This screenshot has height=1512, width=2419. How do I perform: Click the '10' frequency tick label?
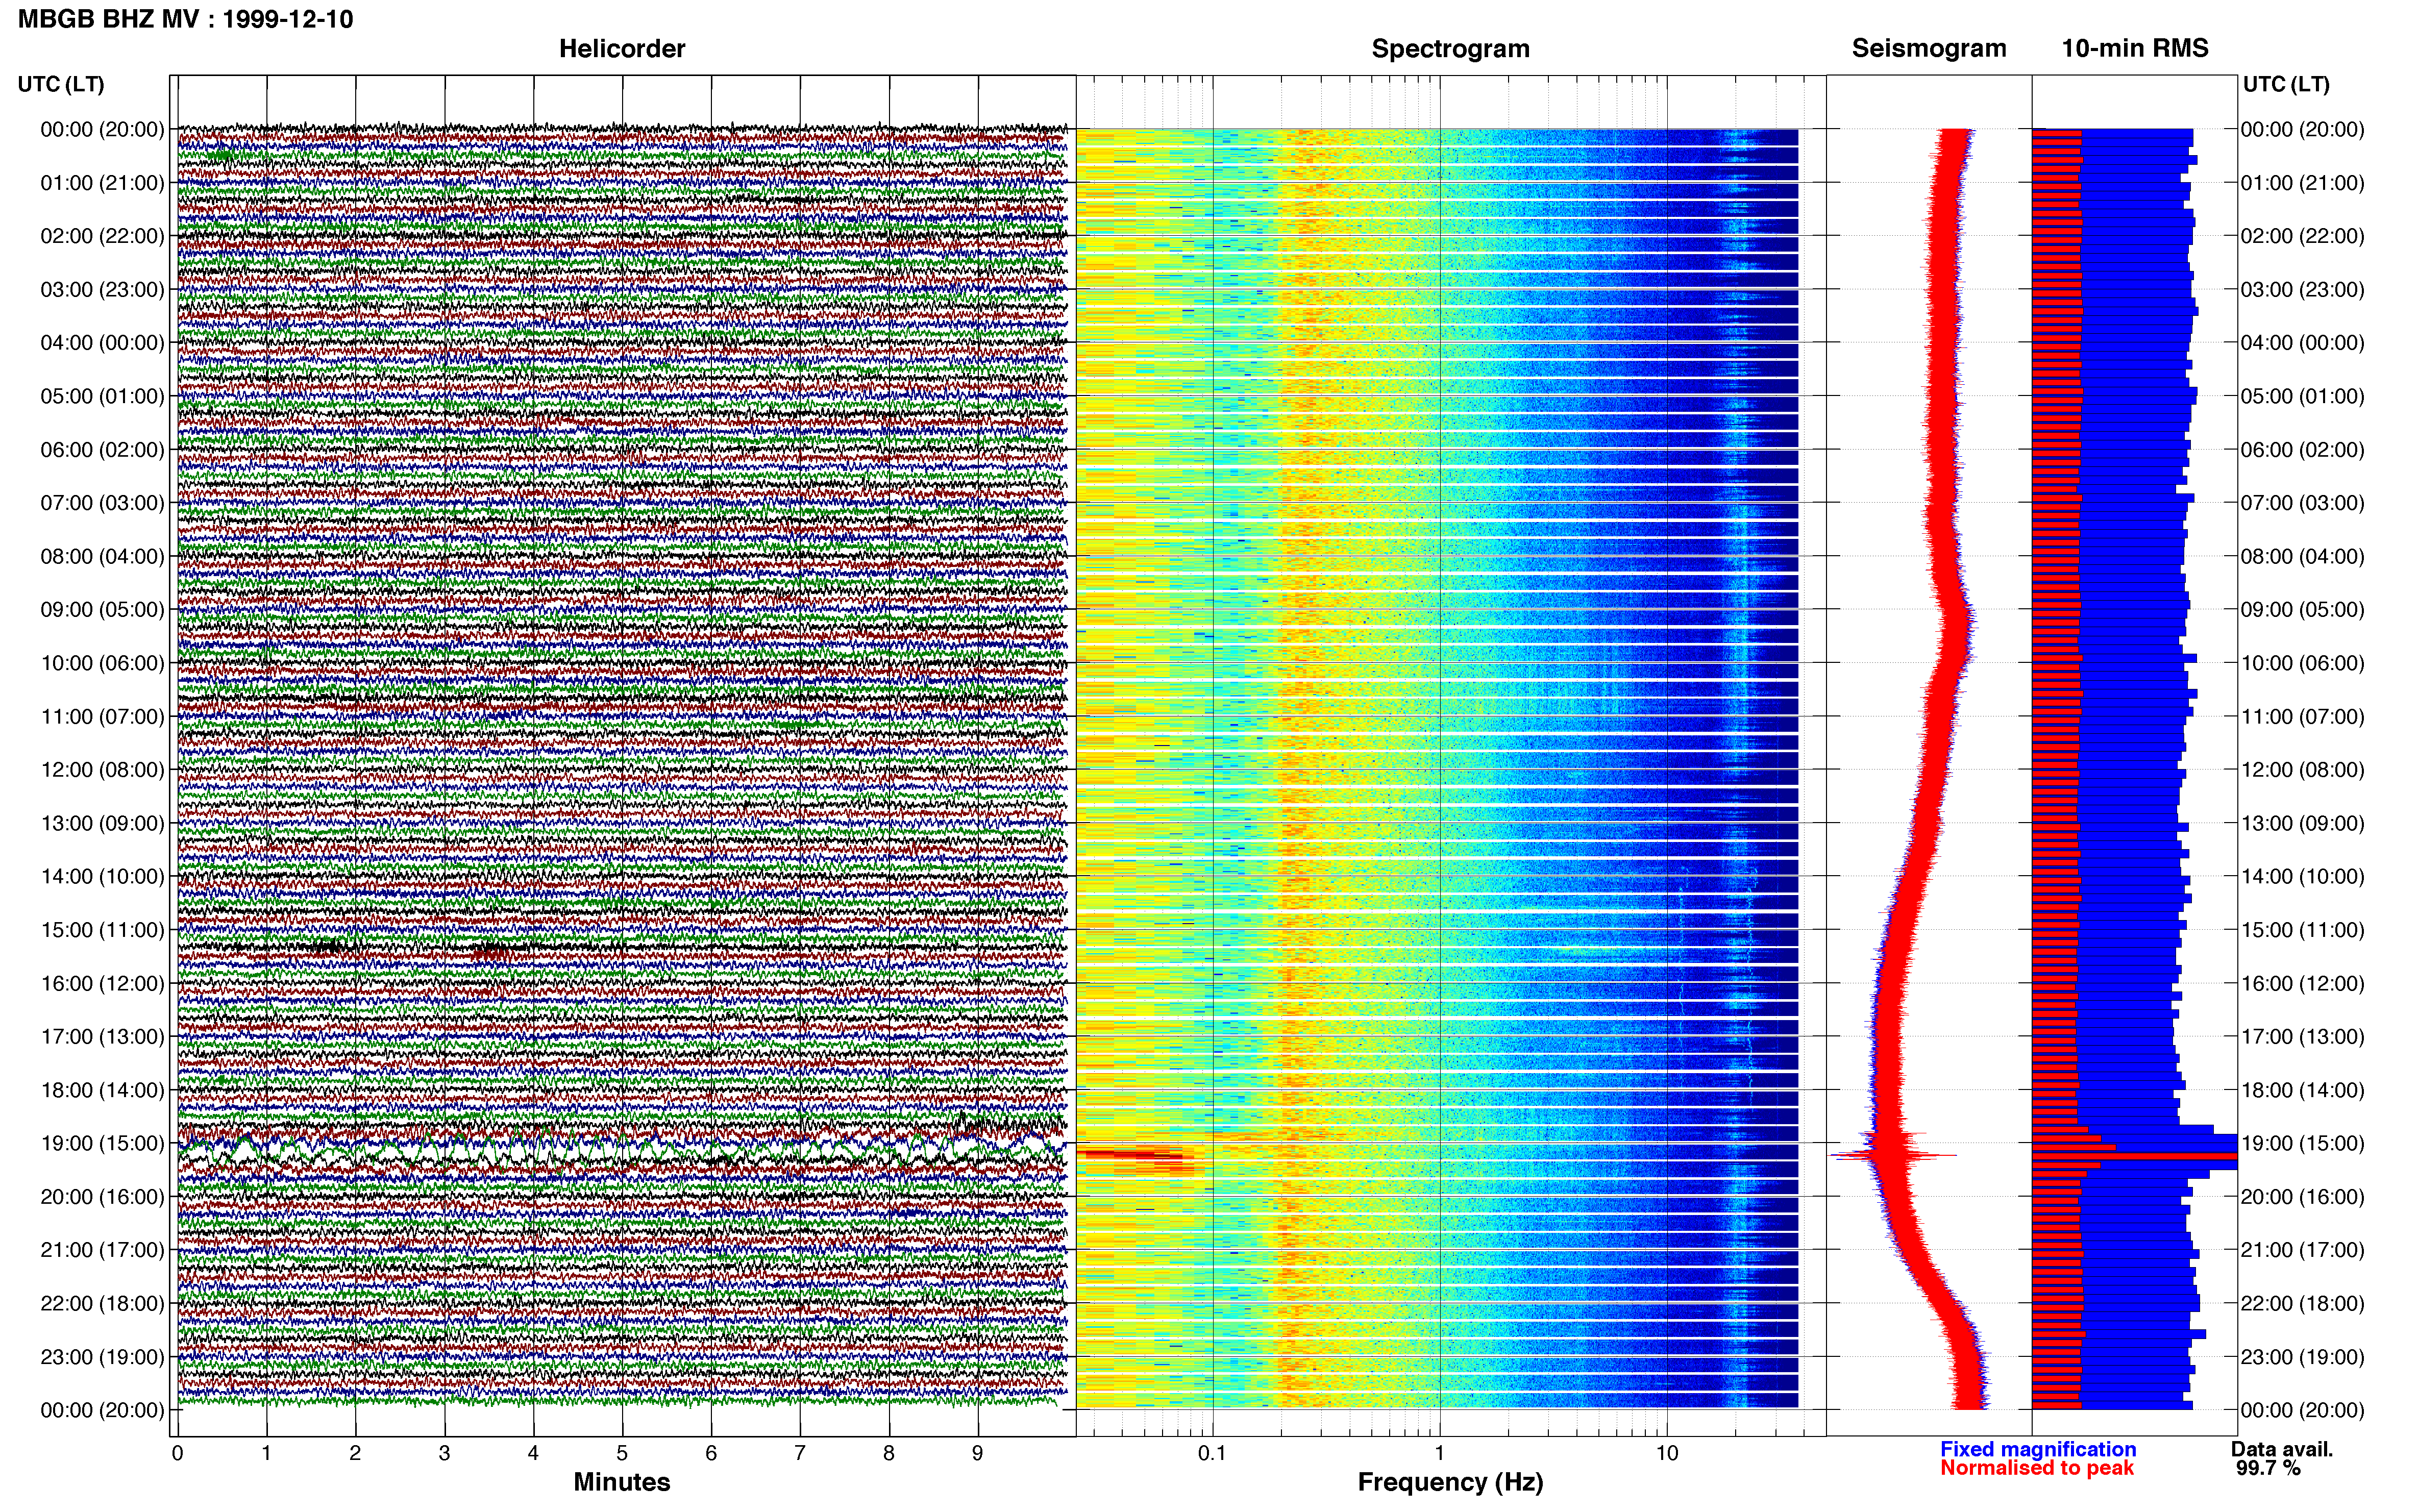[1667, 1453]
